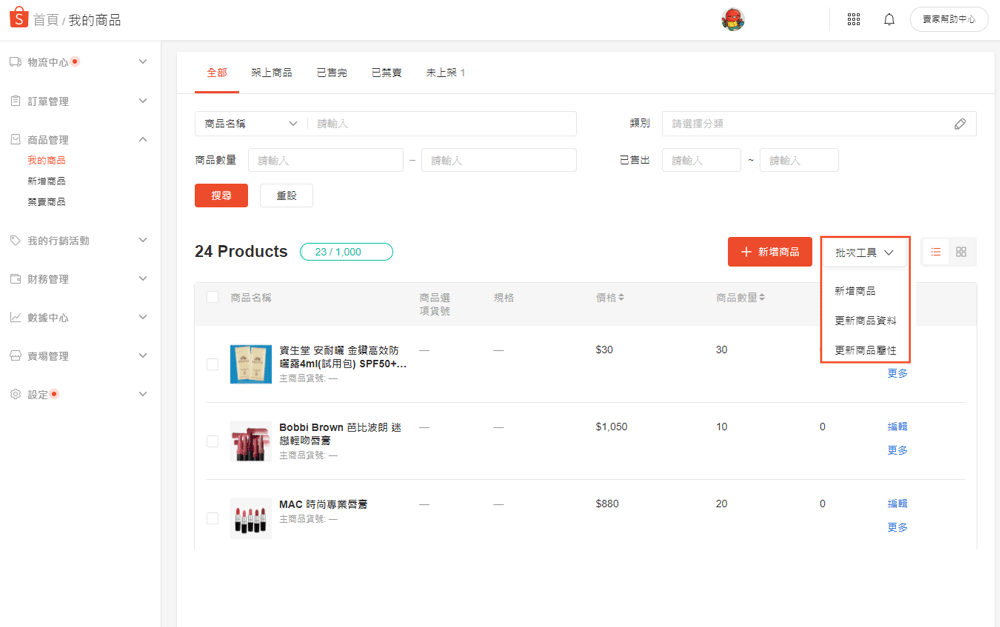Click 更多 link for 資生堂 product
Screen dimensions: 1000x627
click(x=897, y=373)
